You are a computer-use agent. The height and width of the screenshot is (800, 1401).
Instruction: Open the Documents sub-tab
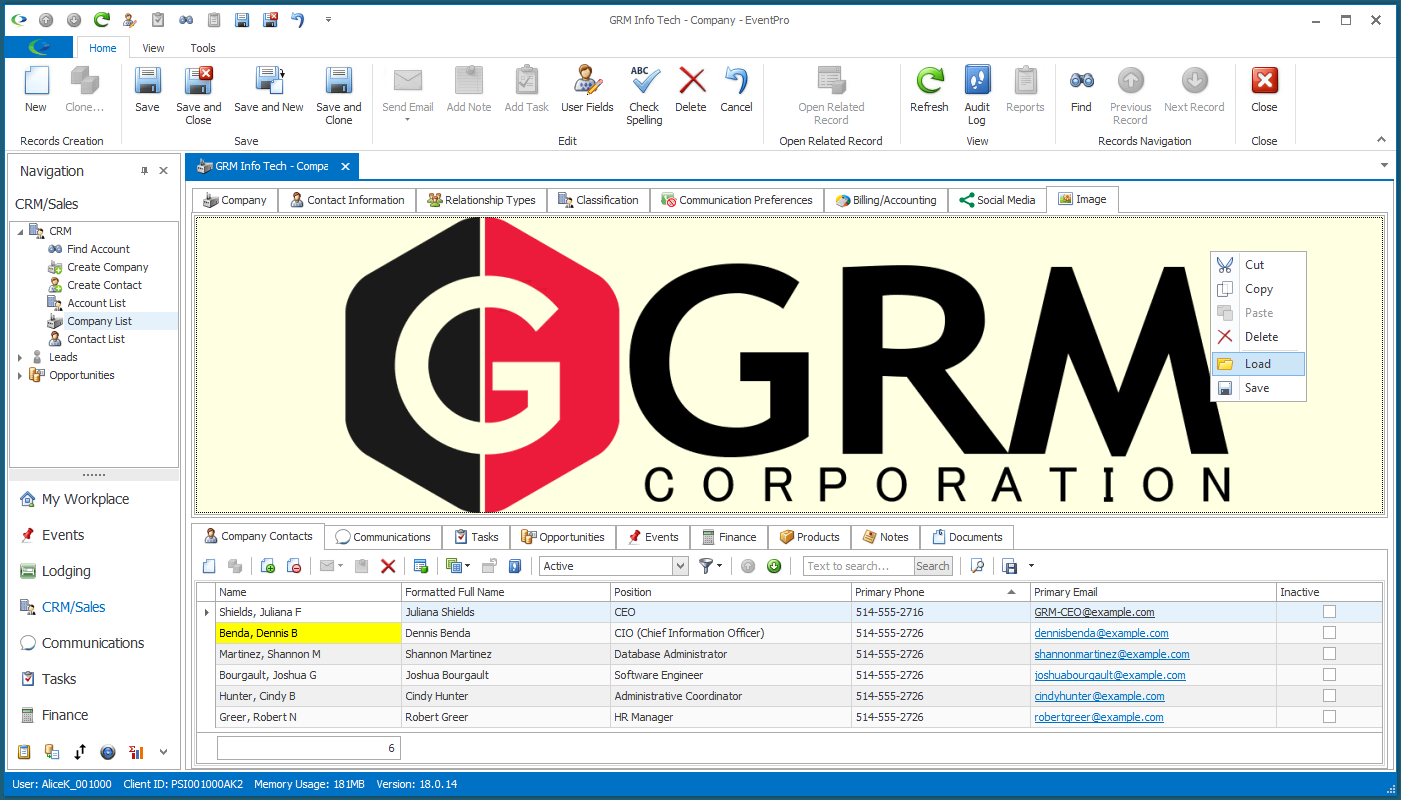(x=967, y=537)
